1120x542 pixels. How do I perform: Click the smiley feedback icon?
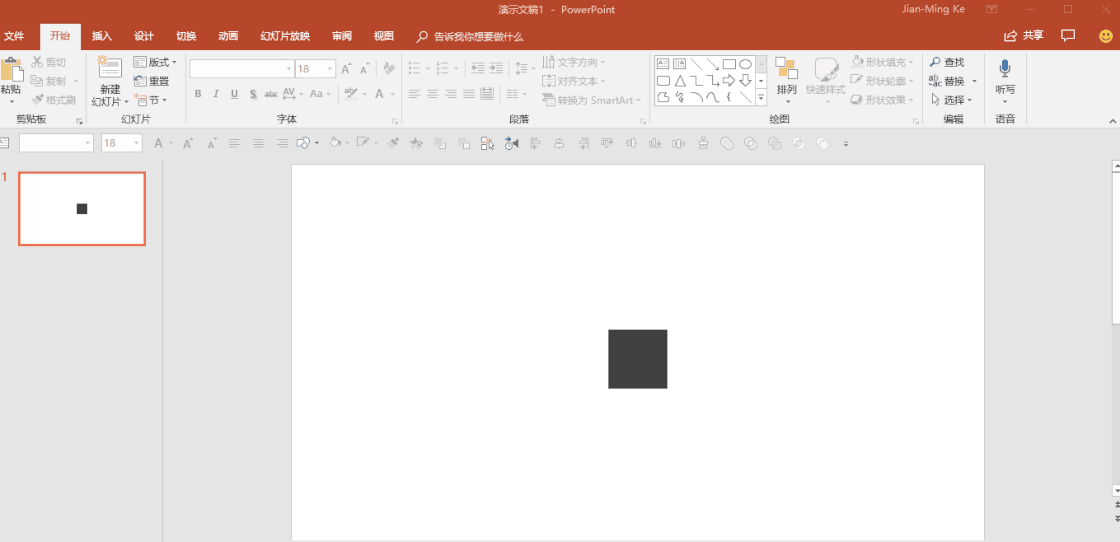[x=1105, y=36]
